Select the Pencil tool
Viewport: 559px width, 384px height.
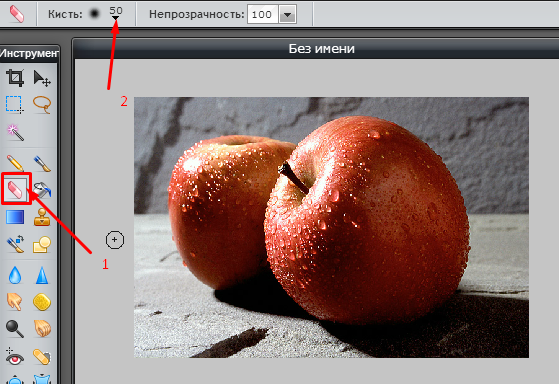click(x=15, y=163)
